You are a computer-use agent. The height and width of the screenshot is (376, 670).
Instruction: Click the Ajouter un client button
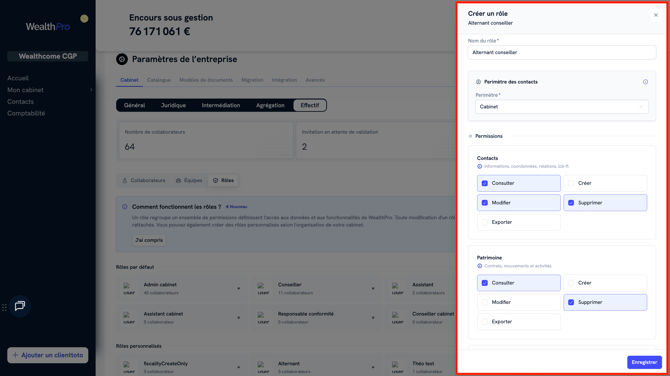point(47,355)
